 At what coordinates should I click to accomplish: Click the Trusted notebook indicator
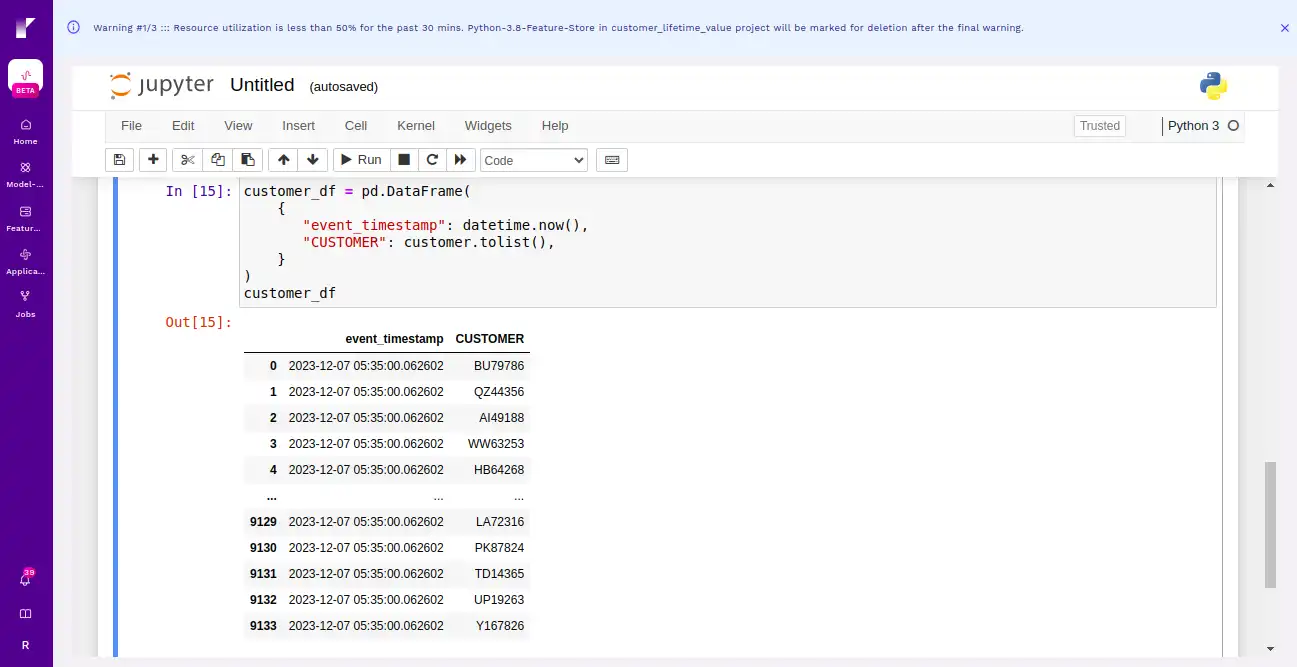pyautogui.click(x=1100, y=126)
